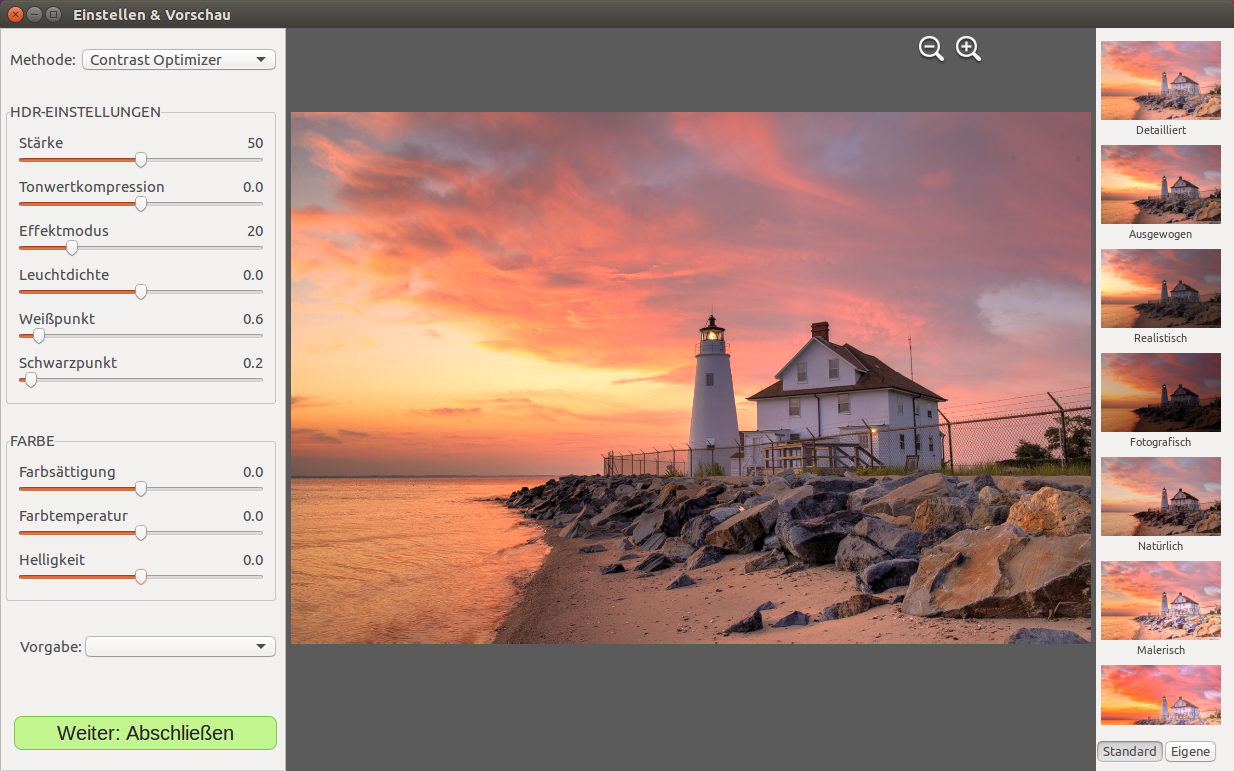
Task: Click the Leuchtdichte slider handle
Action: click(141, 291)
